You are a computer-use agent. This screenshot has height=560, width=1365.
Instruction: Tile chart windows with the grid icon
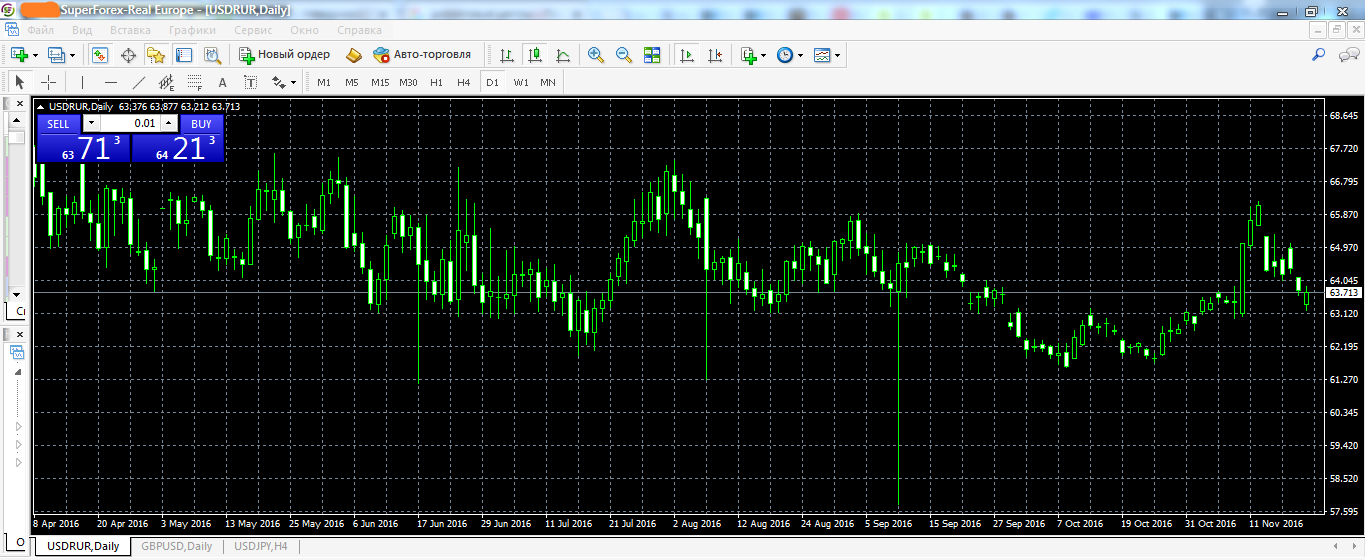(x=652, y=55)
